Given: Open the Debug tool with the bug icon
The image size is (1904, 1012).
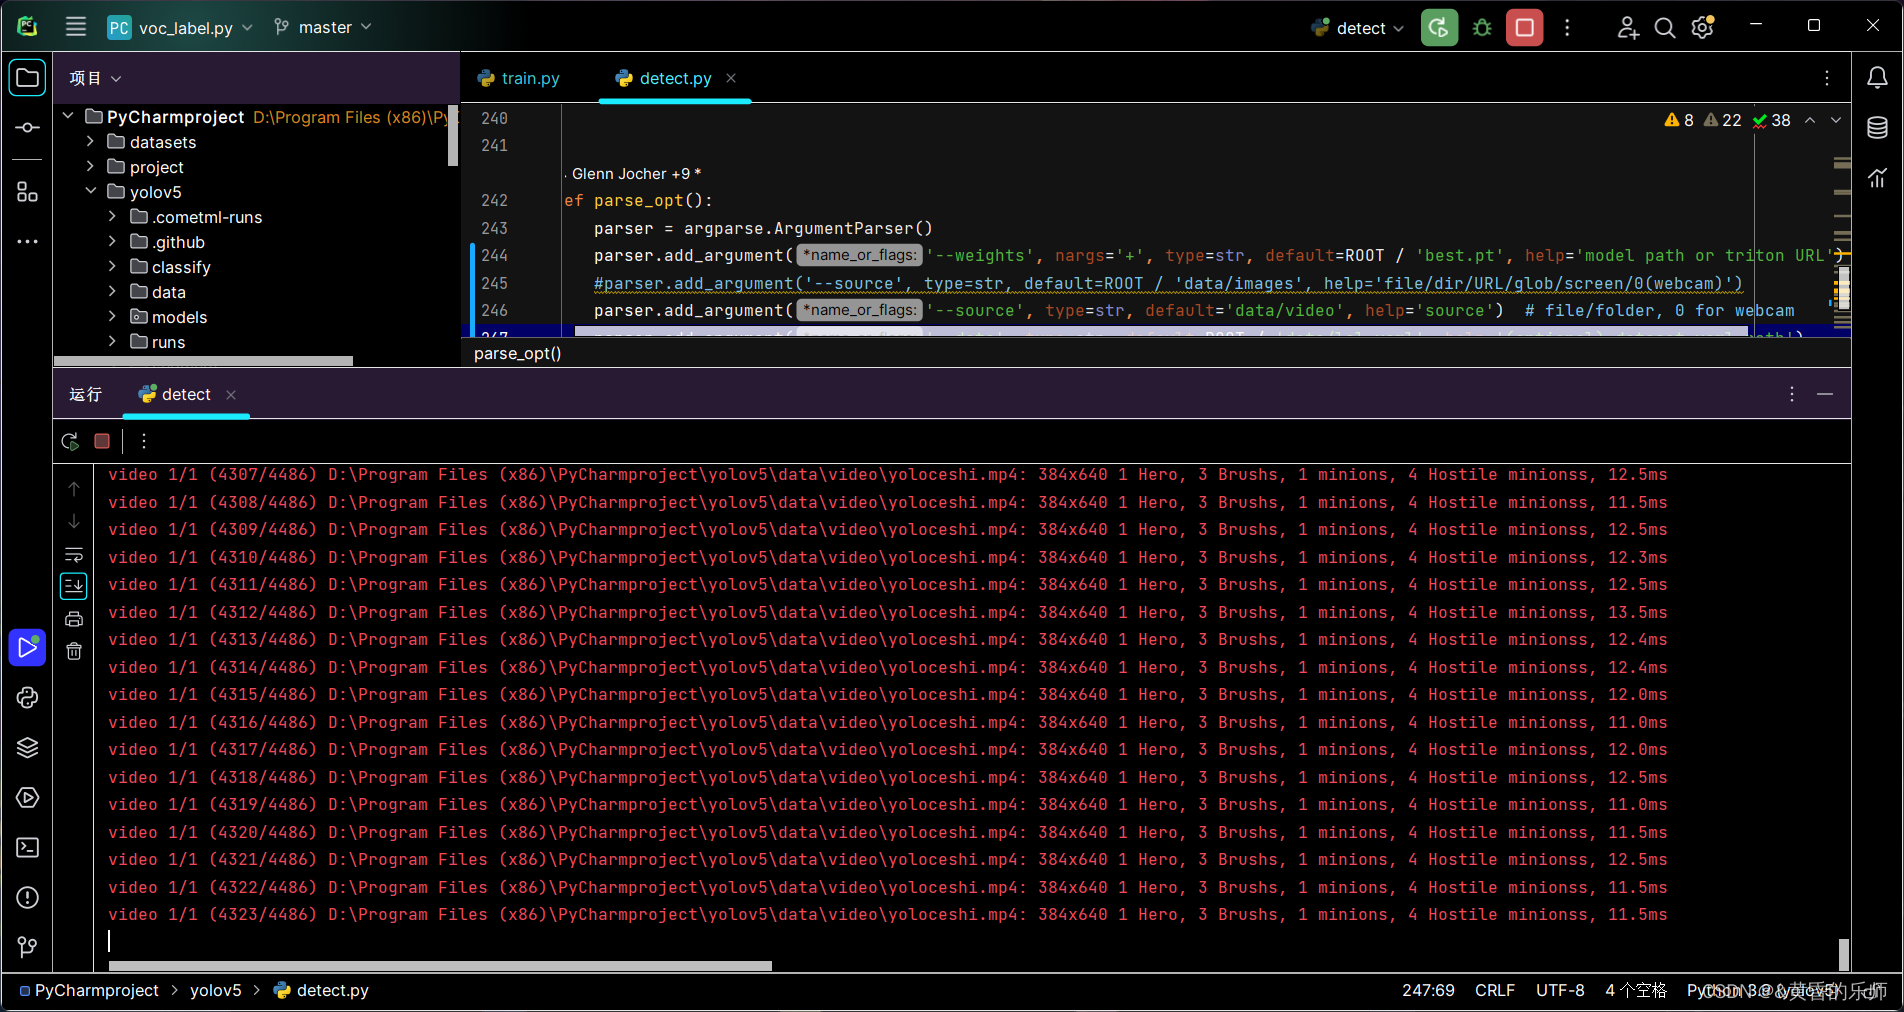Looking at the screenshot, I should click(x=1481, y=28).
